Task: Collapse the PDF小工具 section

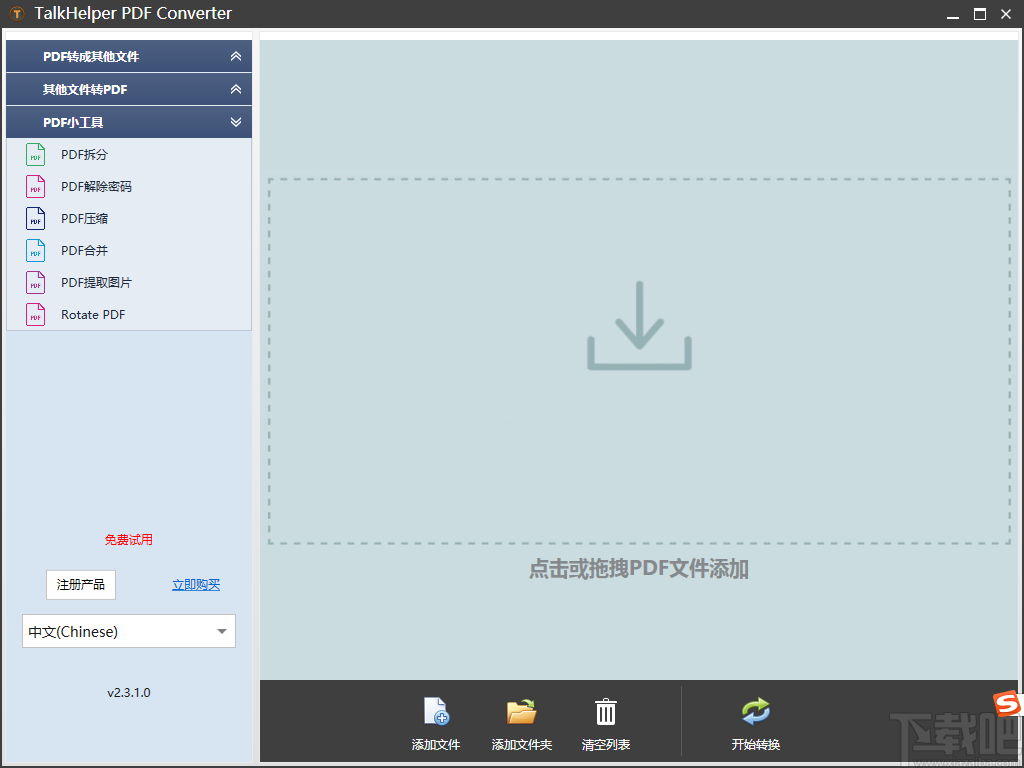Action: coord(236,122)
